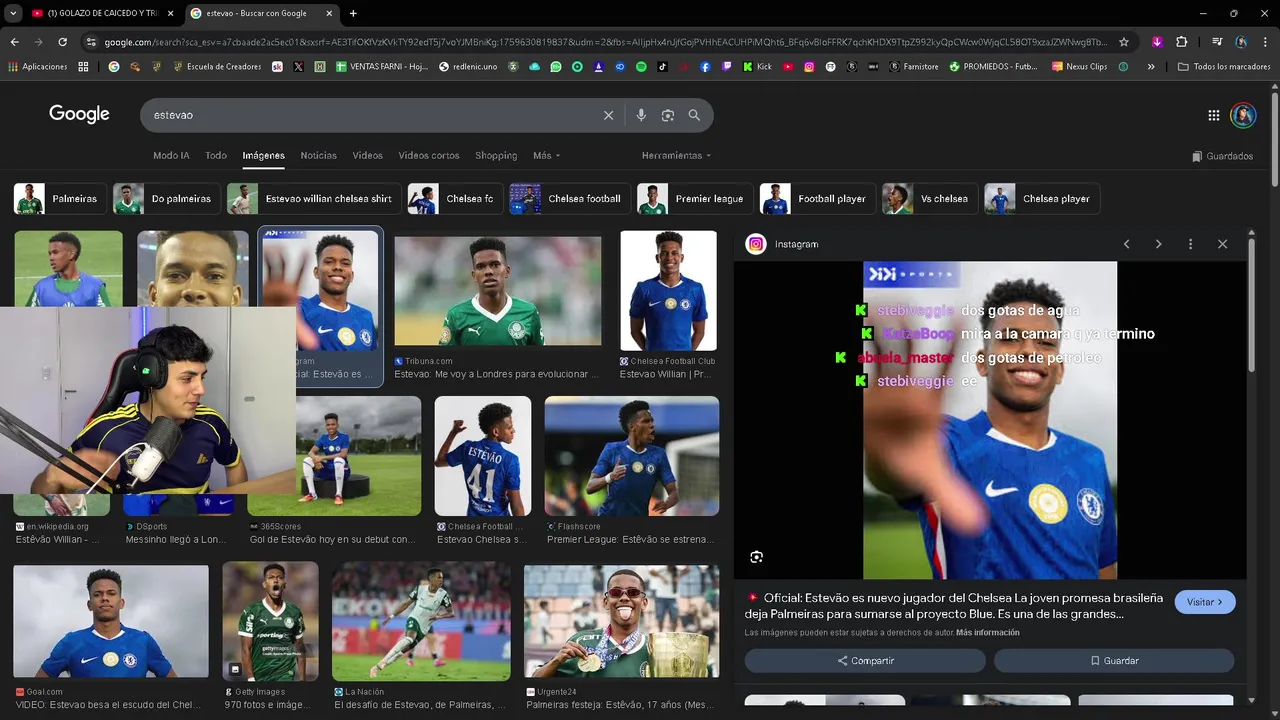
Task: Open the Más información copyright link
Action: pyautogui.click(x=987, y=633)
